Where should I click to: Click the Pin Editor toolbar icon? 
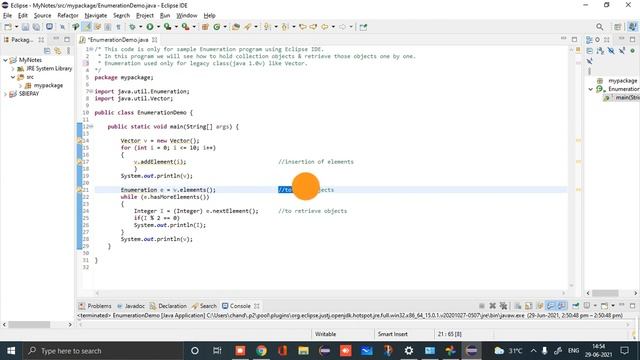click(363, 27)
